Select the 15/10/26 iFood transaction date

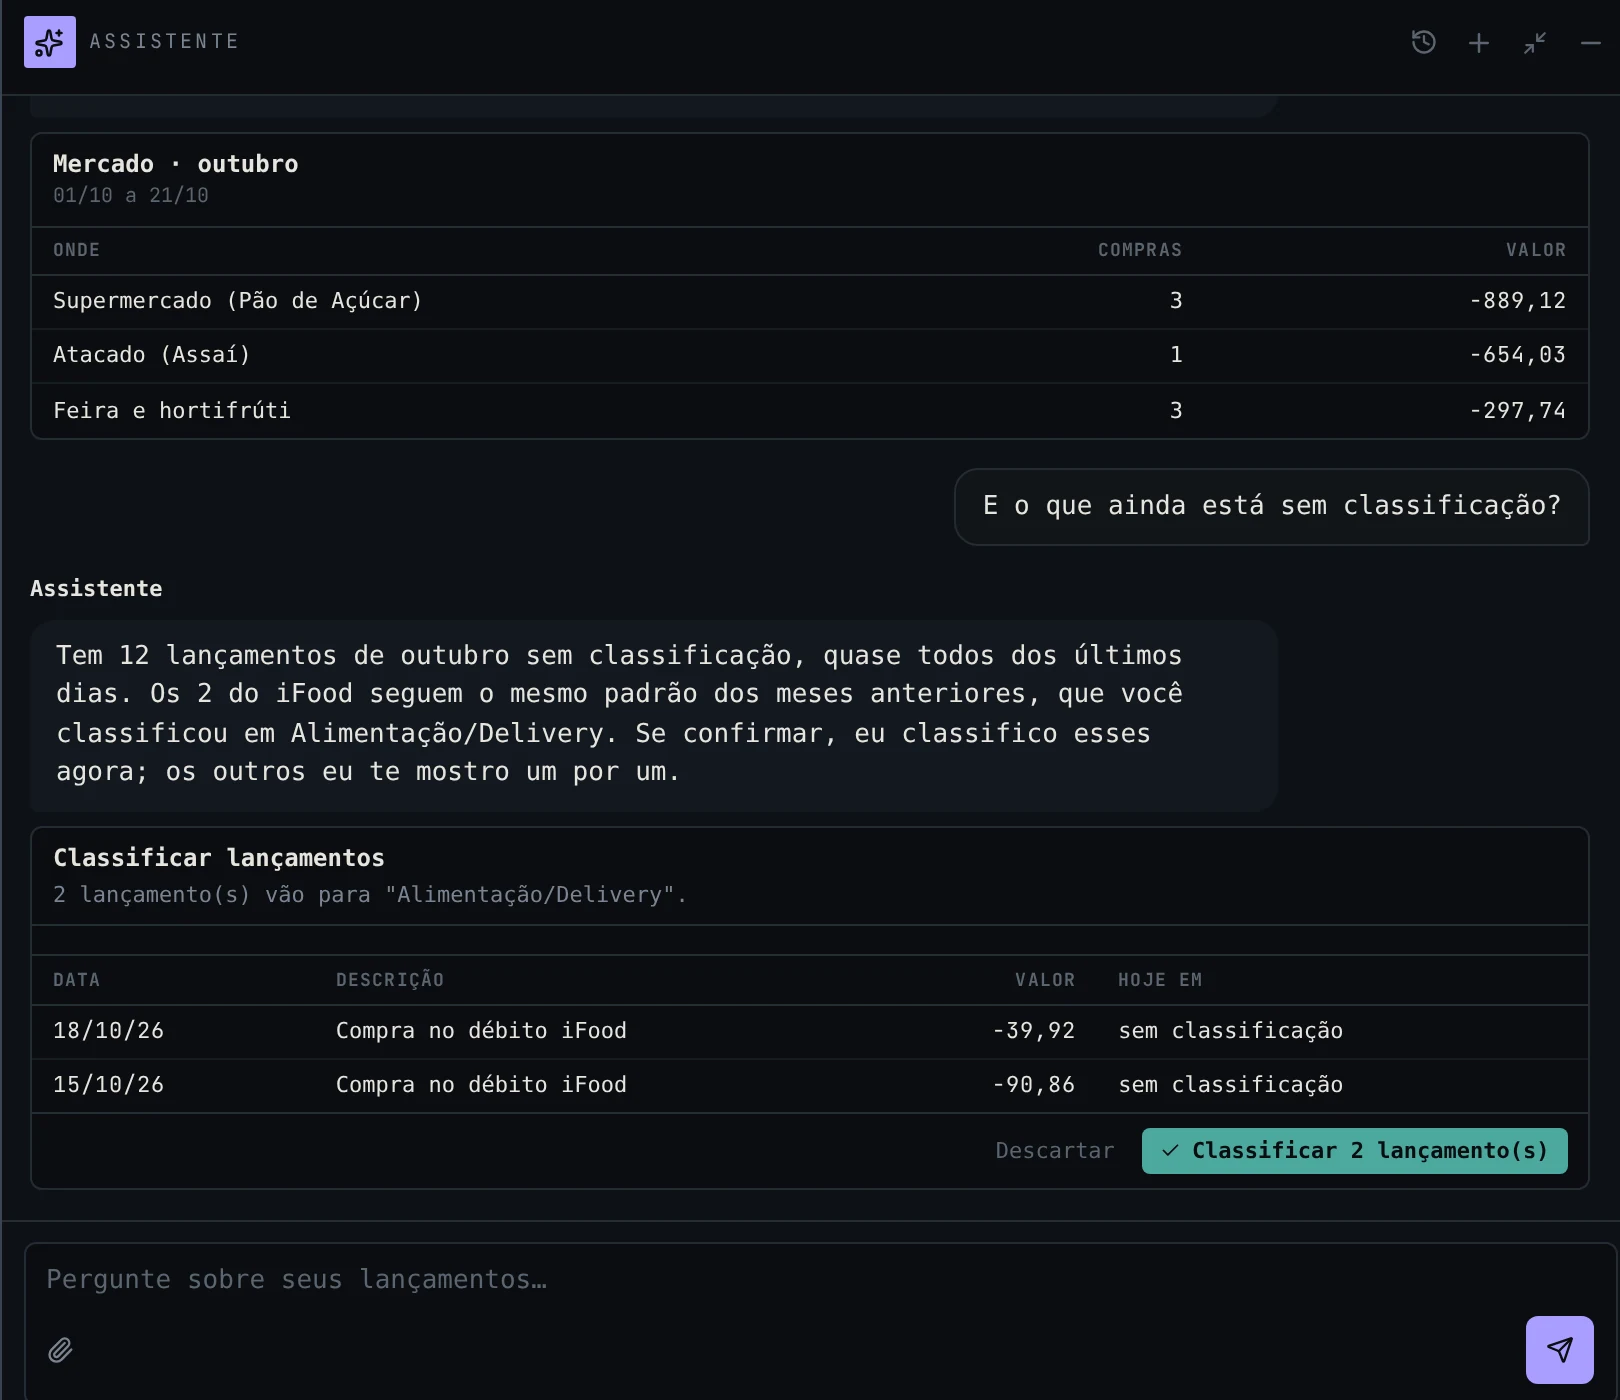[108, 1085]
